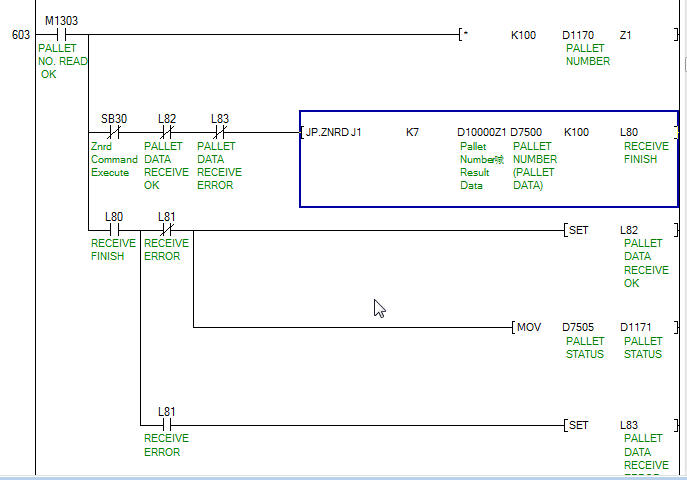Screen dimensions: 687x480
Task: Select the Z1 operand on the top rung
Action: (x=626, y=35)
